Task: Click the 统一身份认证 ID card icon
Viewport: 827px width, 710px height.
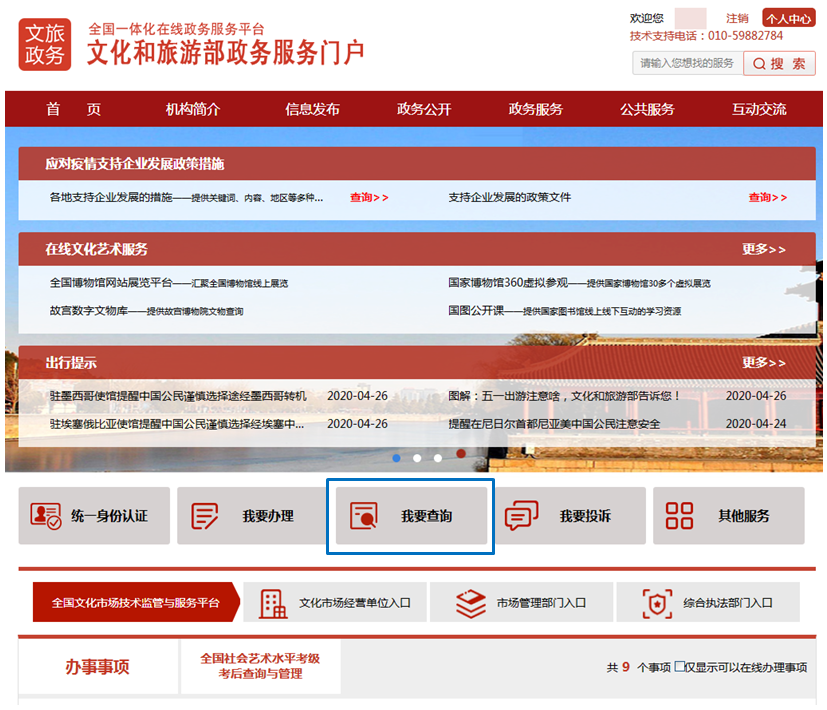Action: (45, 516)
